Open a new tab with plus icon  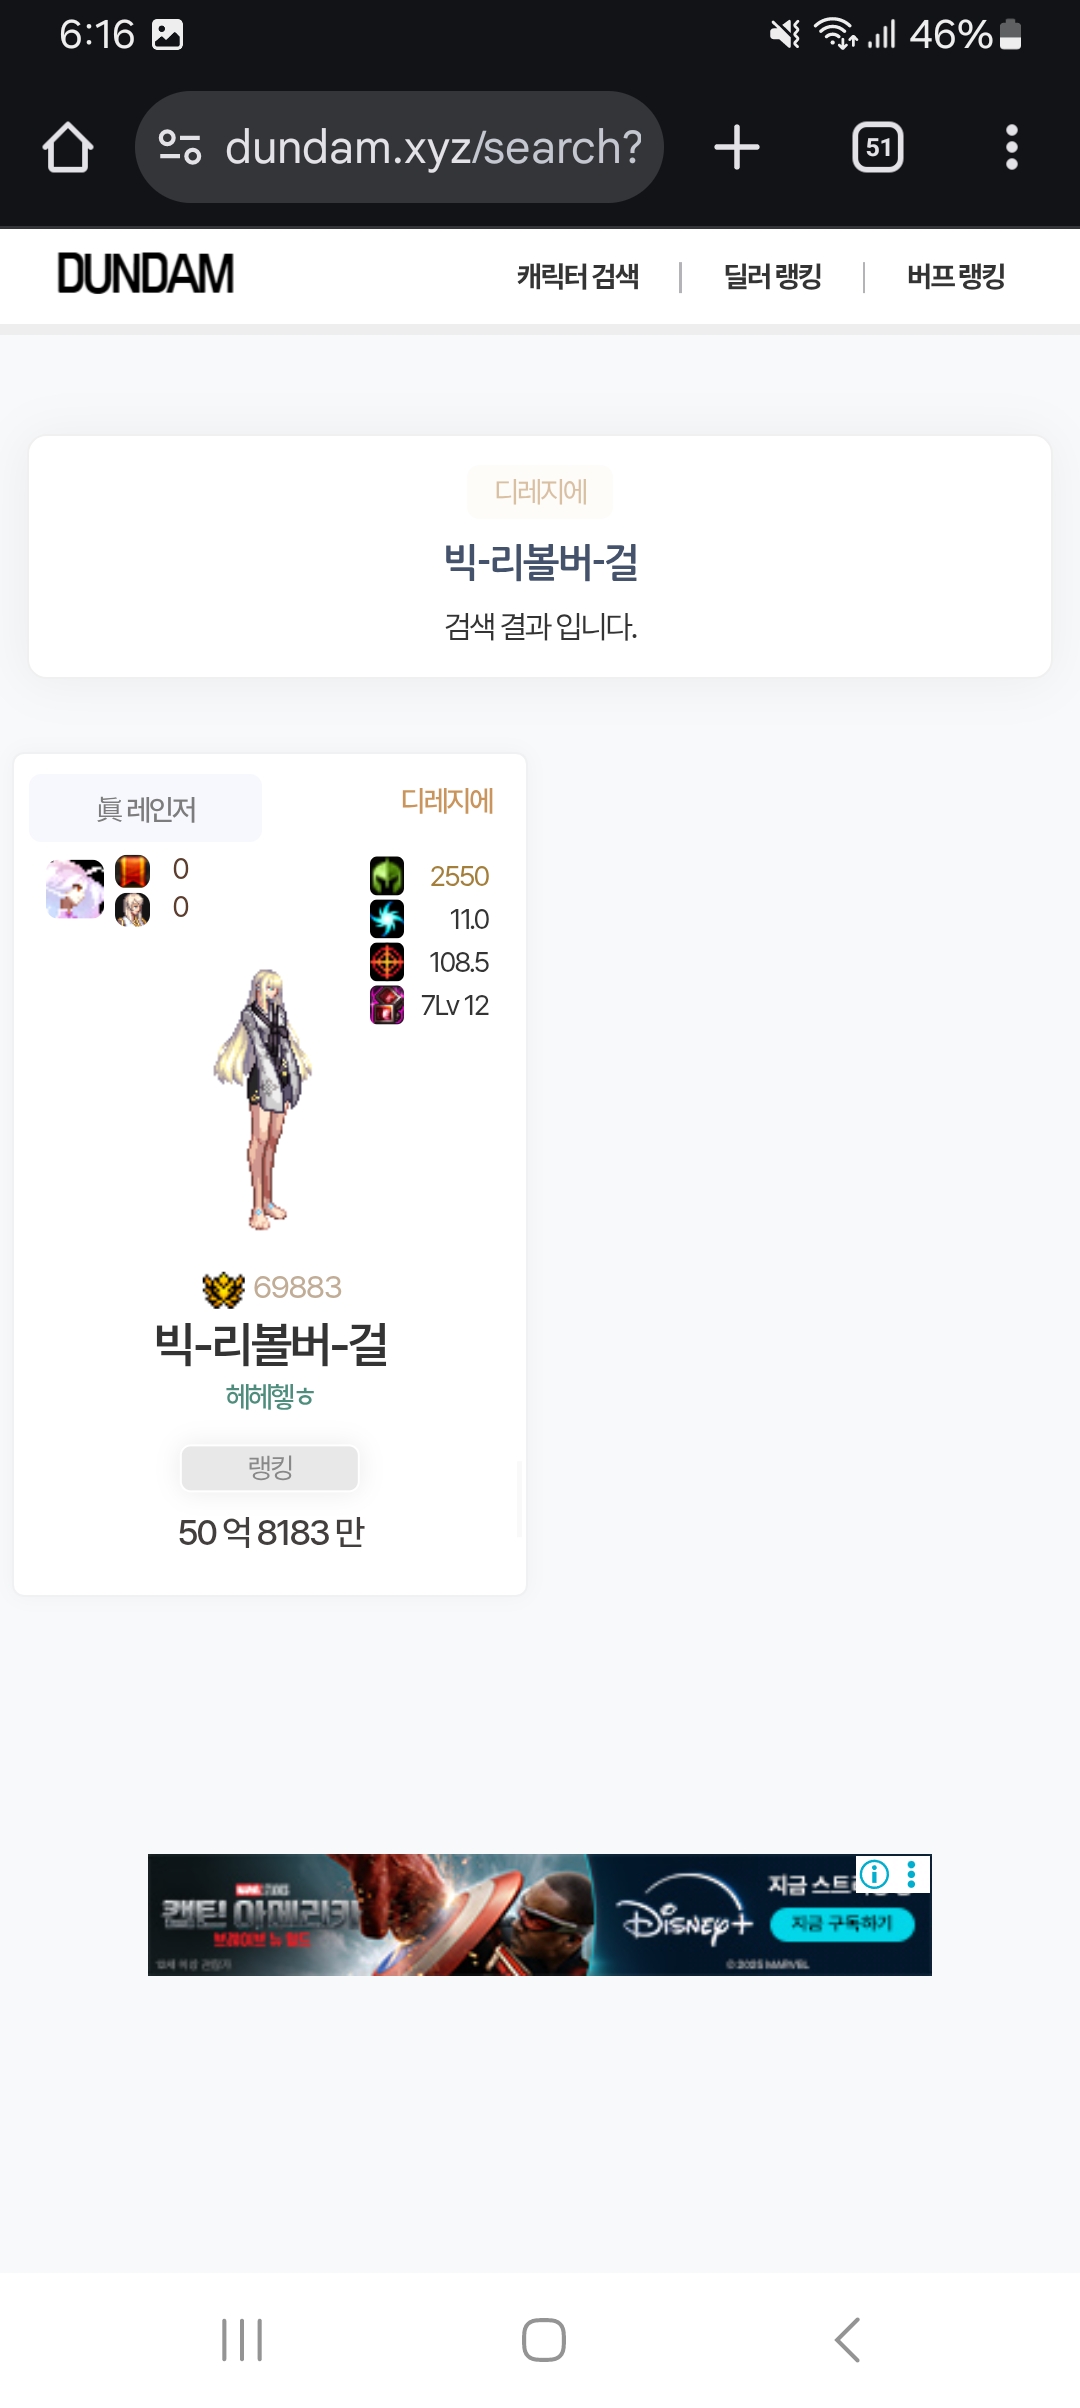point(737,147)
